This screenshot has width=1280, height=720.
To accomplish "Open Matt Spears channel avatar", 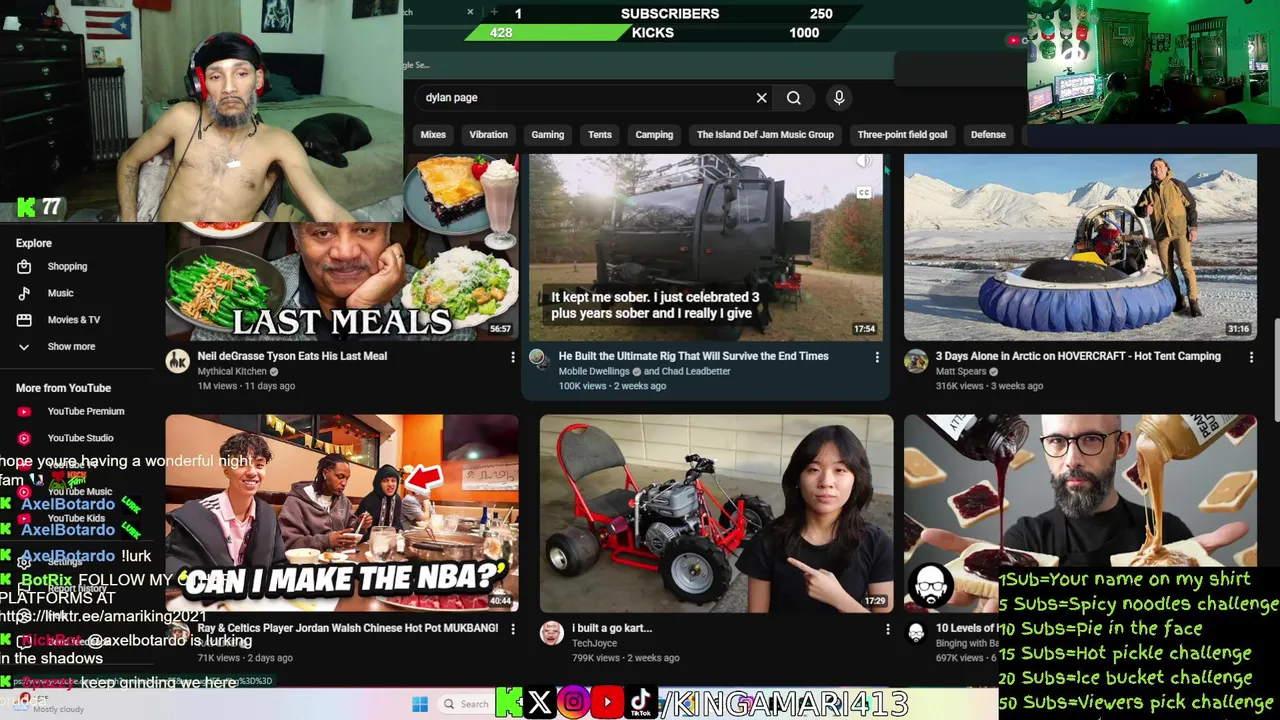I will coord(916,362).
